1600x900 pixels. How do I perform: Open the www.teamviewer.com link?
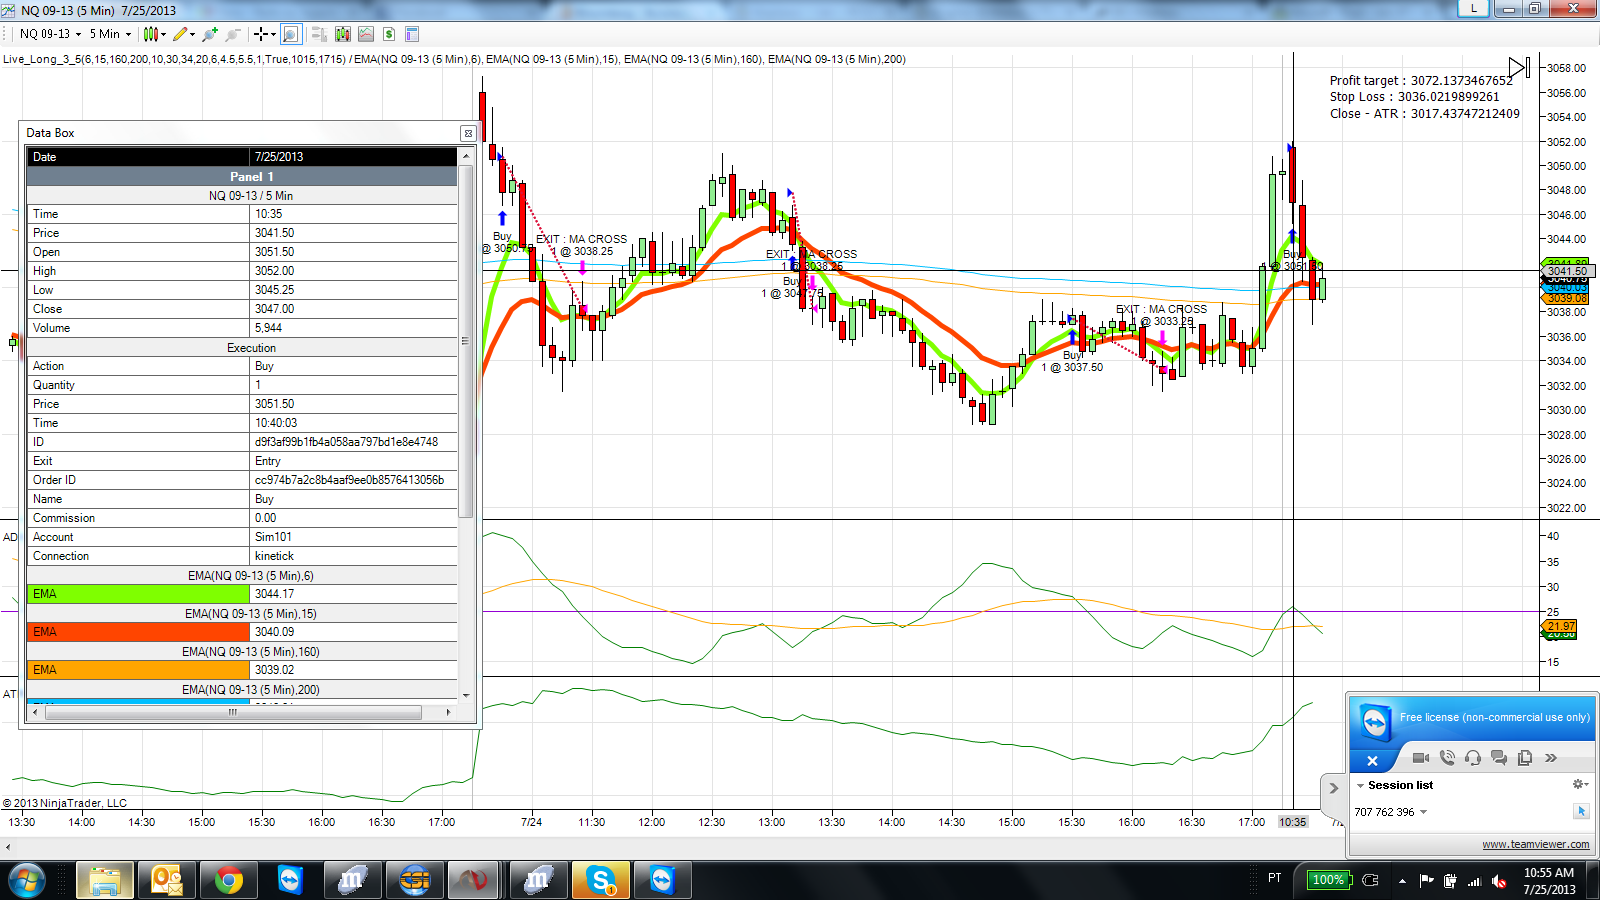1535,845
